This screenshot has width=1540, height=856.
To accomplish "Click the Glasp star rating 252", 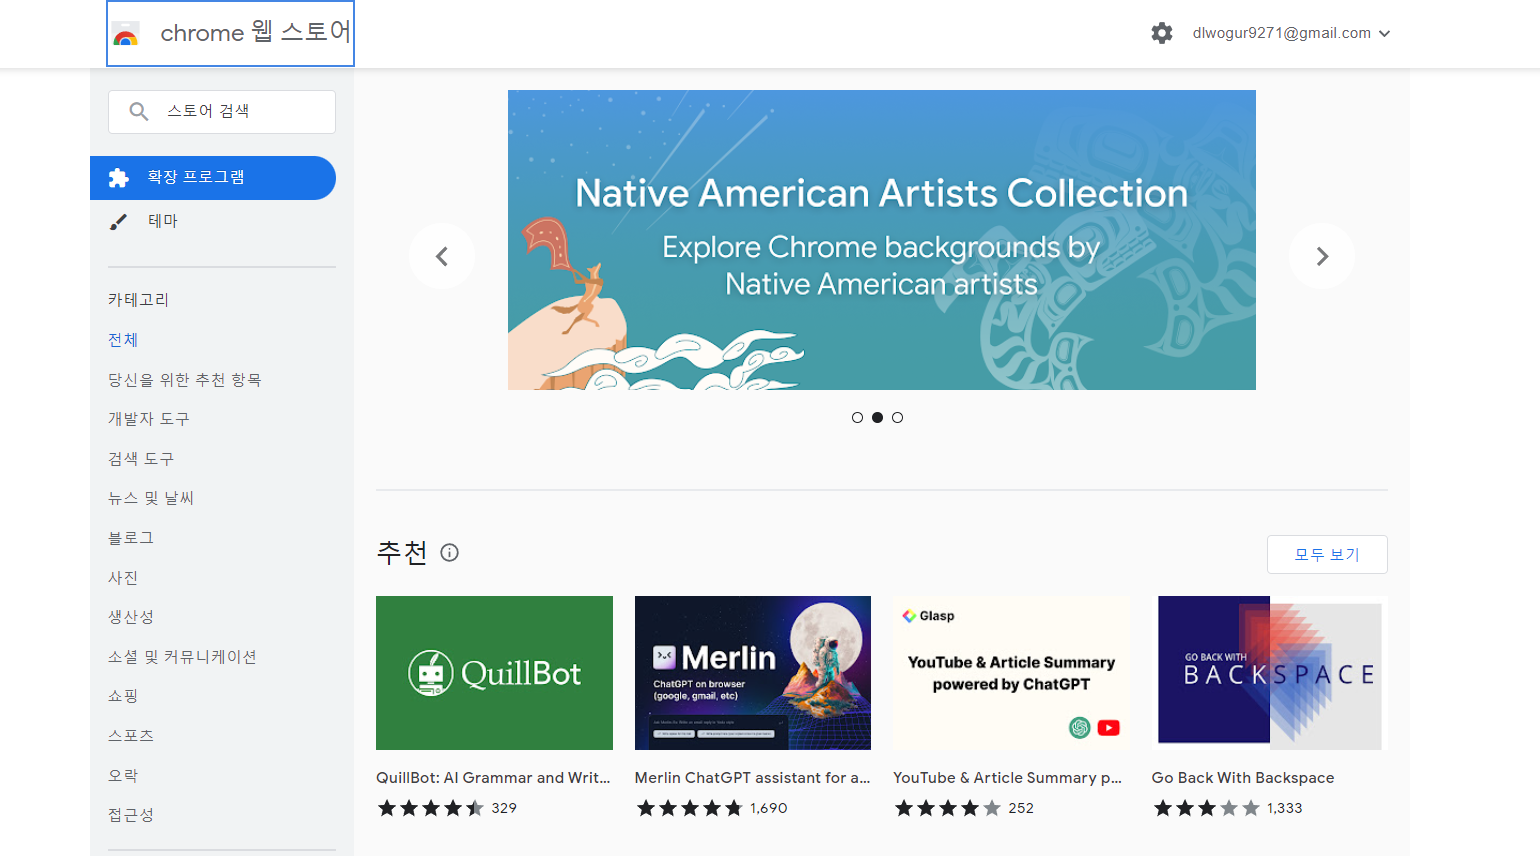I will click(964, 808).
